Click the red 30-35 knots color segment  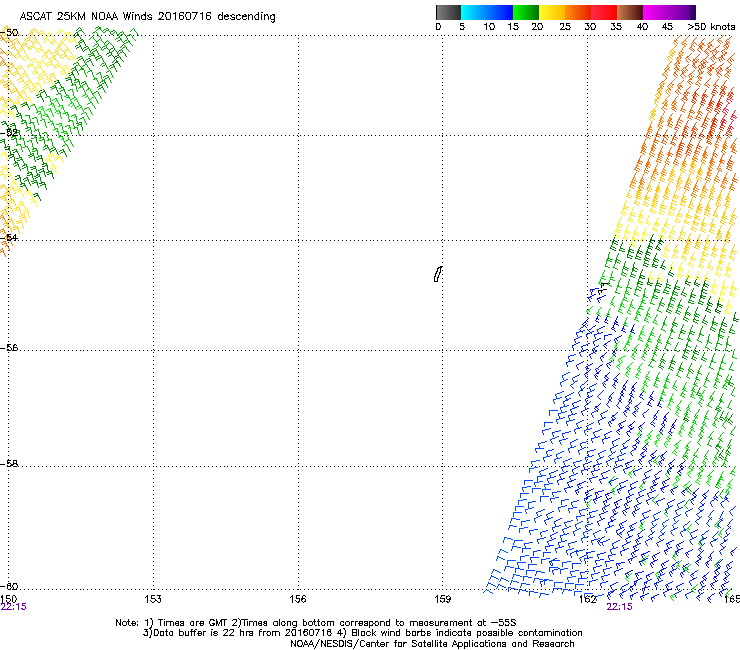pos(604,12)
